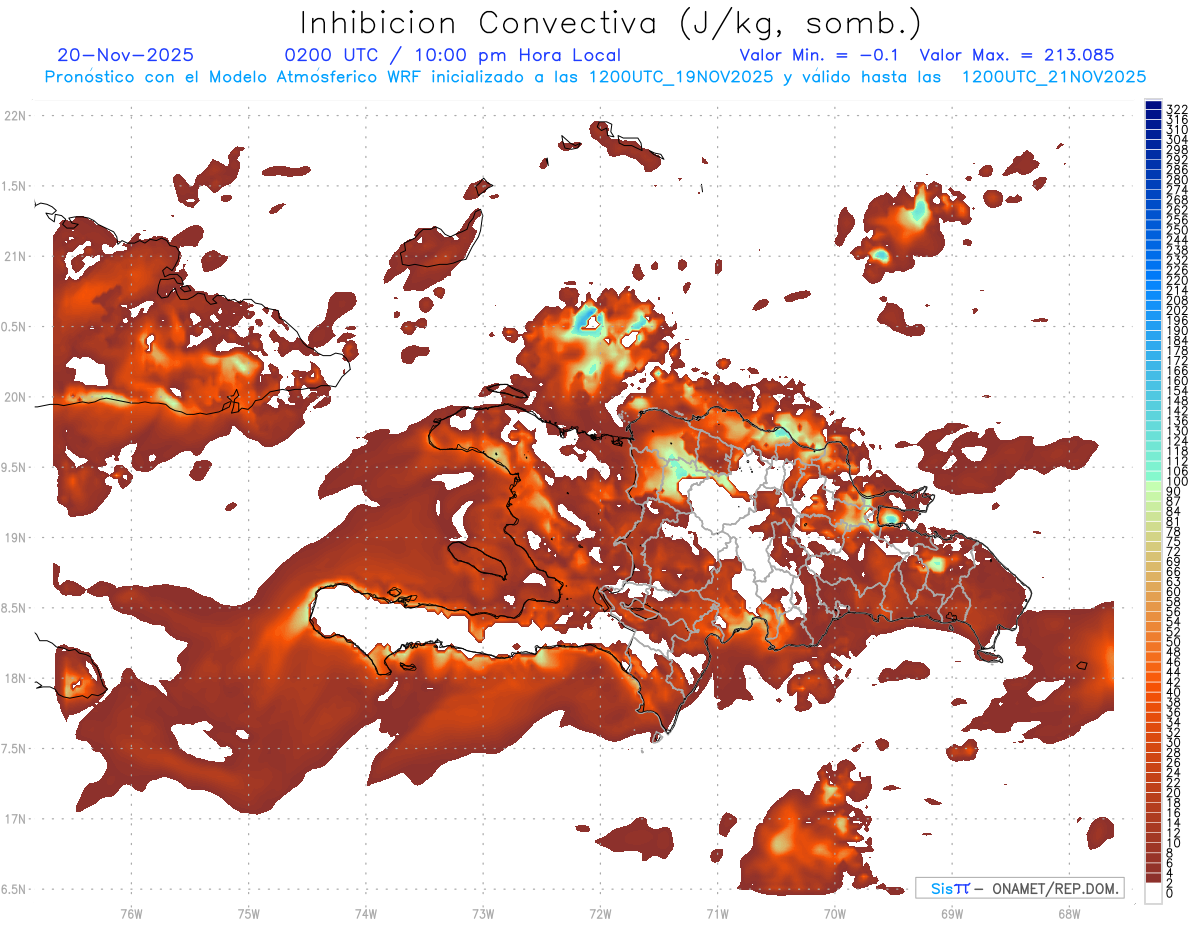This screenshot has height=927, width=1200.
Task: Click the '18N' latitude label
Action: tap(15, 678)
